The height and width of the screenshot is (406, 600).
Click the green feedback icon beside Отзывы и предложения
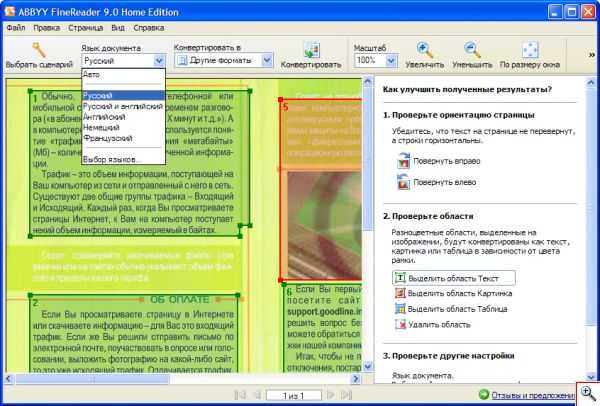click(x=484, y=394)
